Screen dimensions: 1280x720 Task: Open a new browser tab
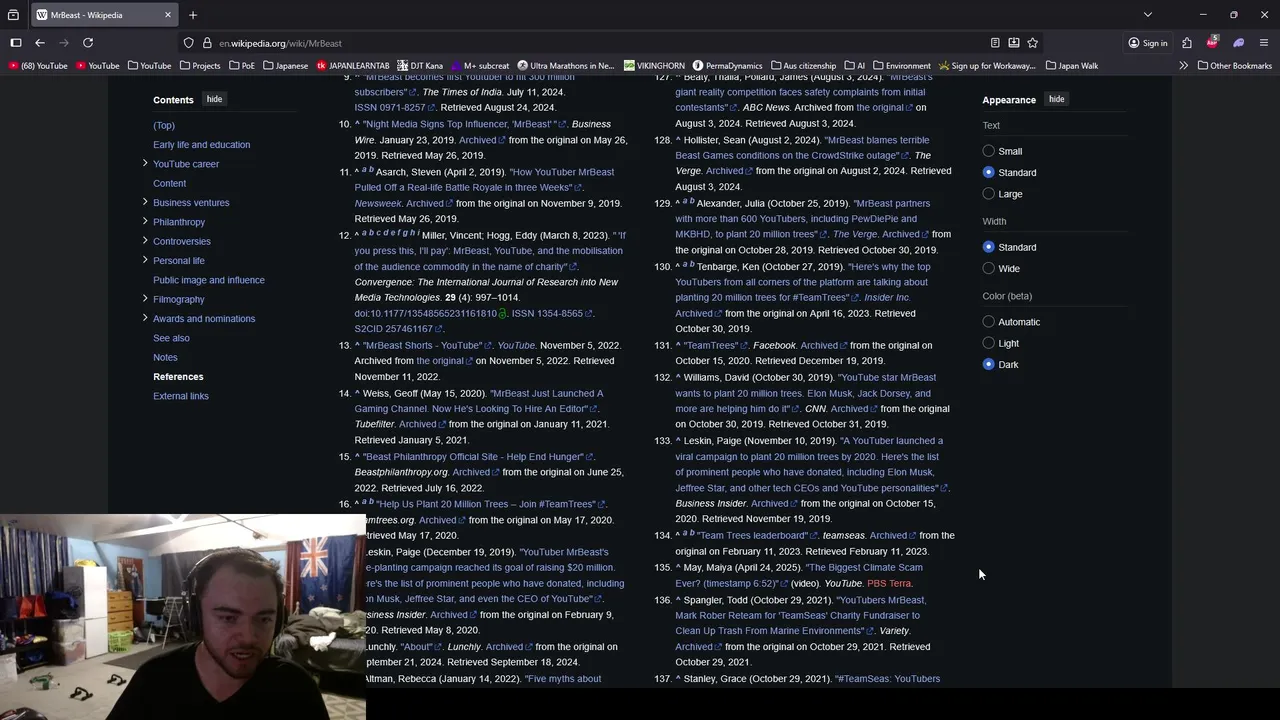(193, 15)
